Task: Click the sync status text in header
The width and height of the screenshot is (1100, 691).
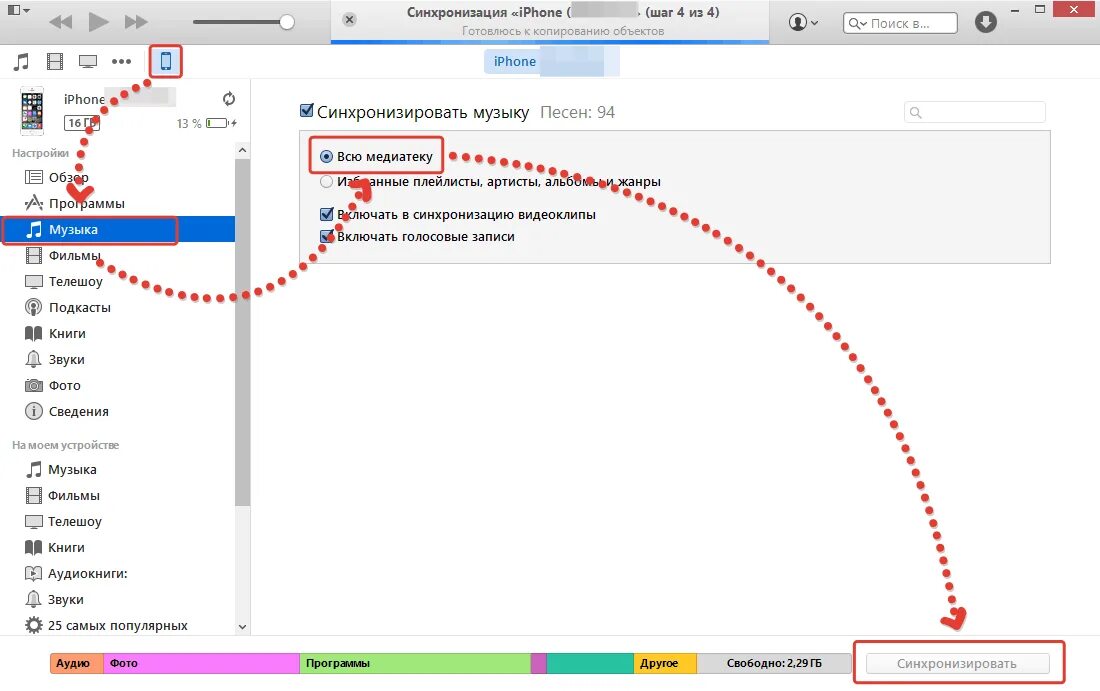Action: [563, 31]
